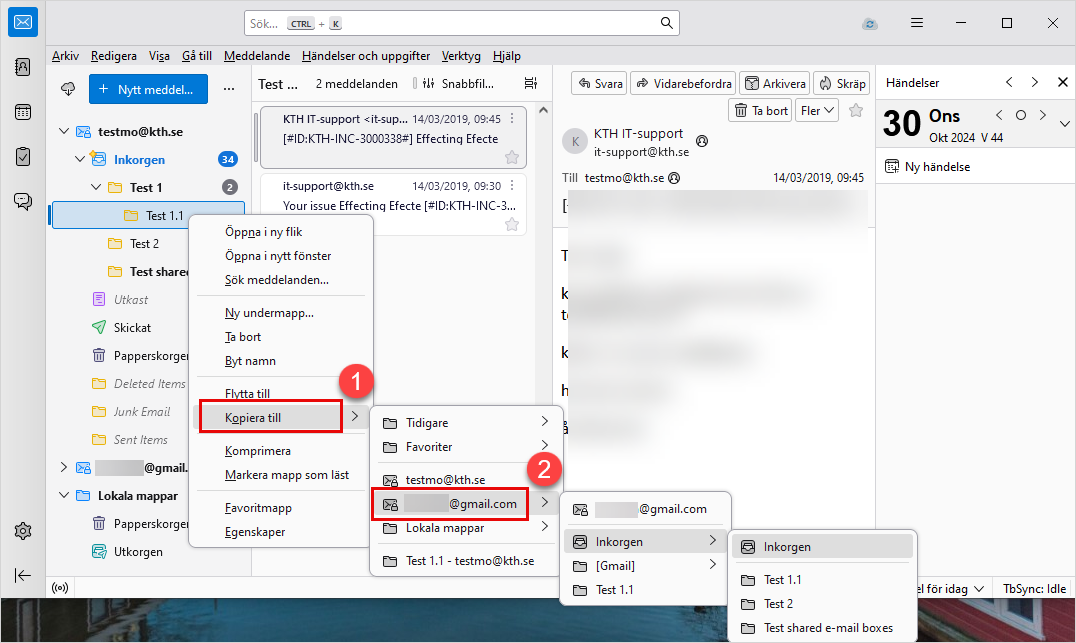1076x643 pixels.
Task: Expand the Fler actions dropdown
Action: coord(816,110)
